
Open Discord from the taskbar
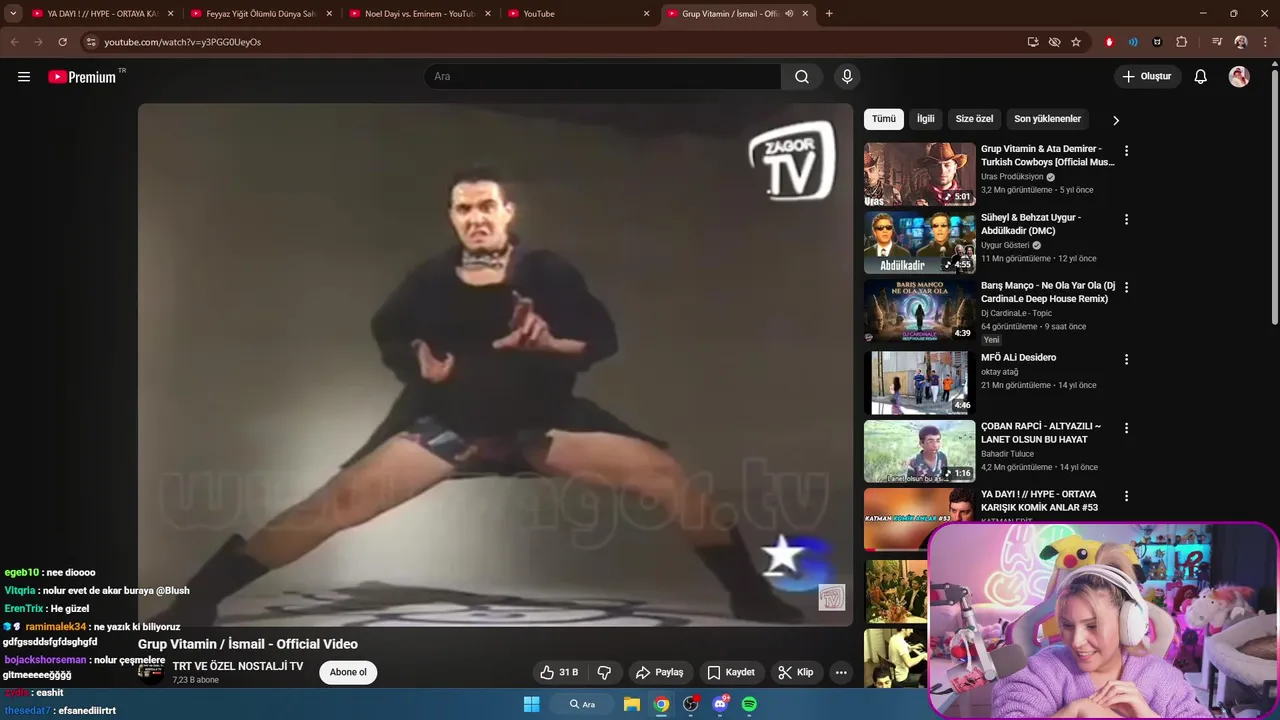tap(720, 704)
